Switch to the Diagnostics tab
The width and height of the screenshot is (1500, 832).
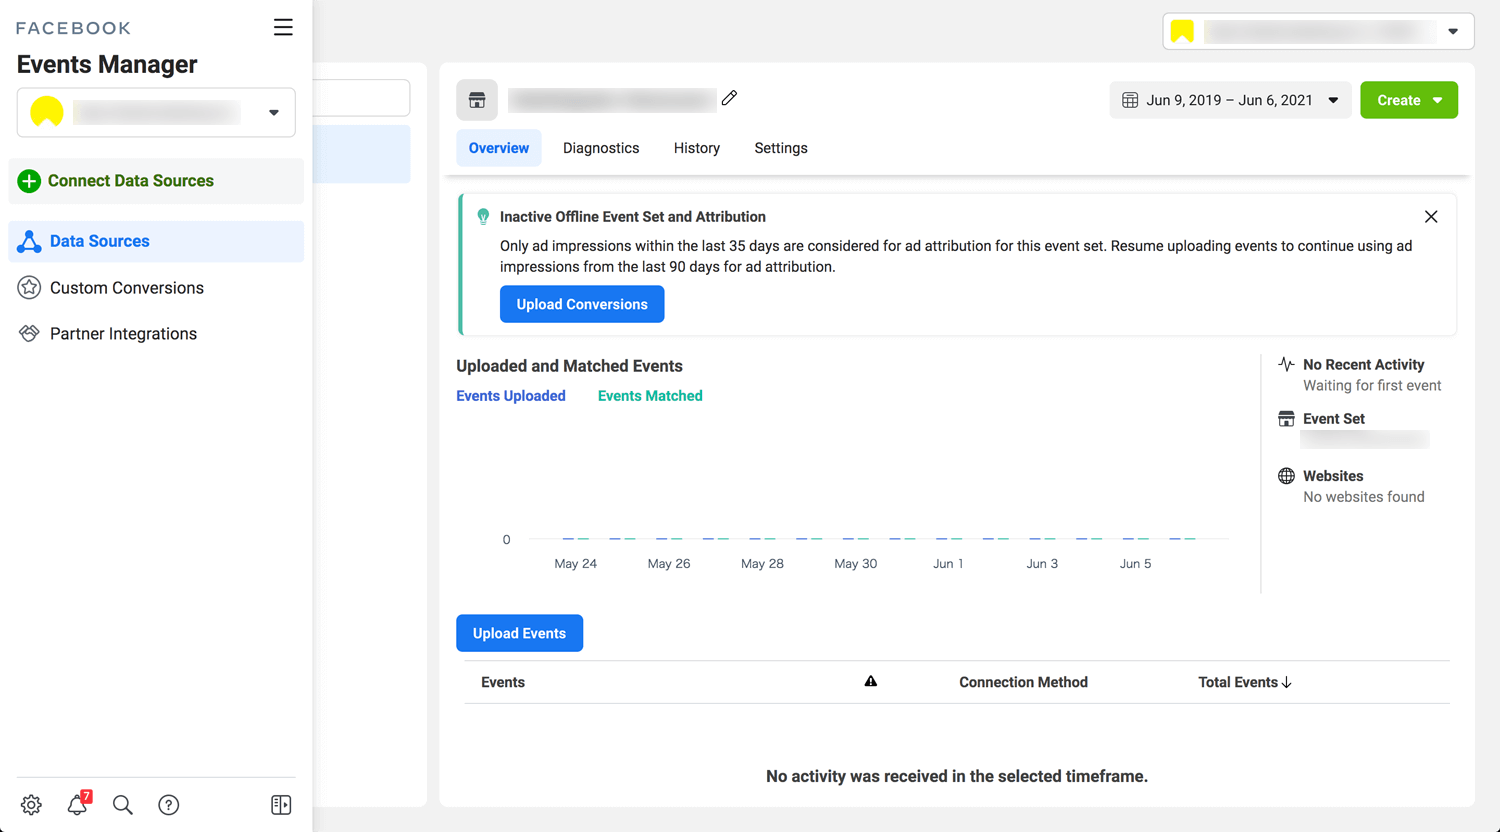click(601, 148)
